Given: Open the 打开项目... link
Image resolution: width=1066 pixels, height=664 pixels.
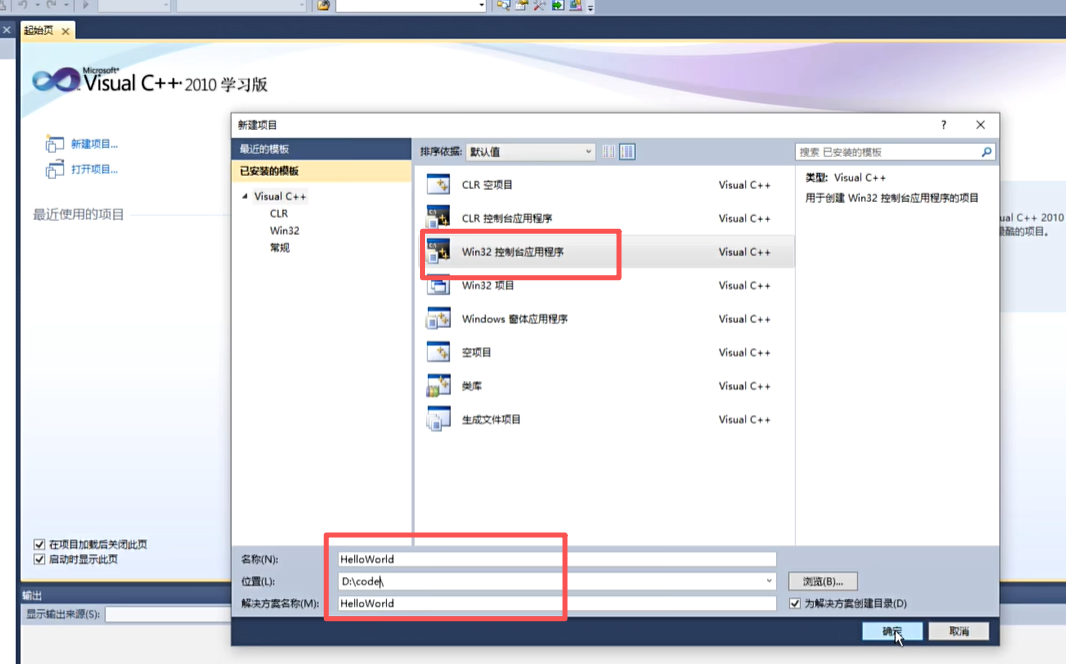Looking at the screenshot, I should (94, 169).
